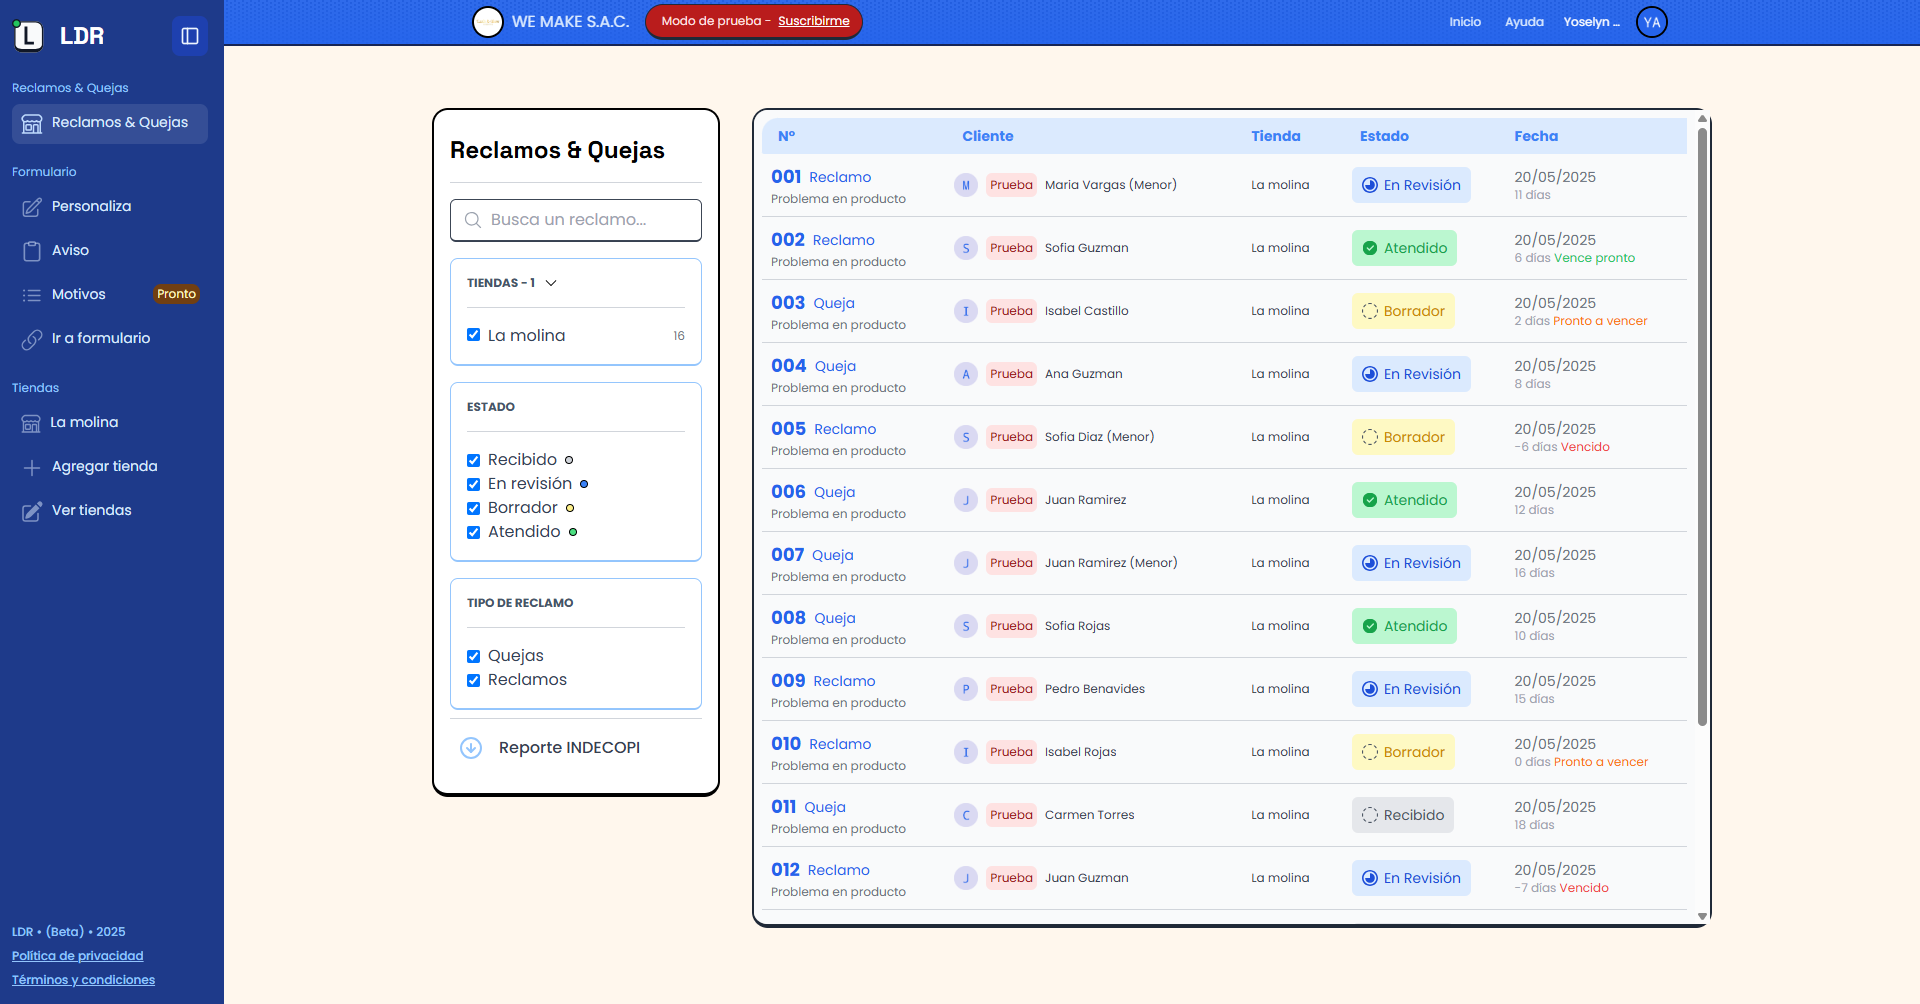This screenshot has height=1004, width=1920.
Task: Go to Inicio in the top bar
Action: pos(1464,22)
